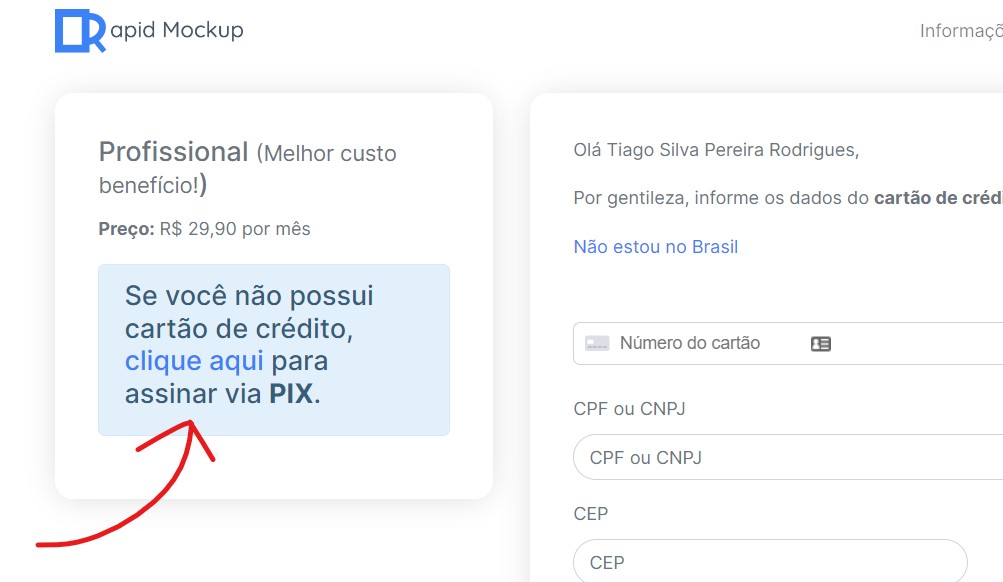
Task: Select the 'Não estou no Brasil' link
Action: click(656, 247)
